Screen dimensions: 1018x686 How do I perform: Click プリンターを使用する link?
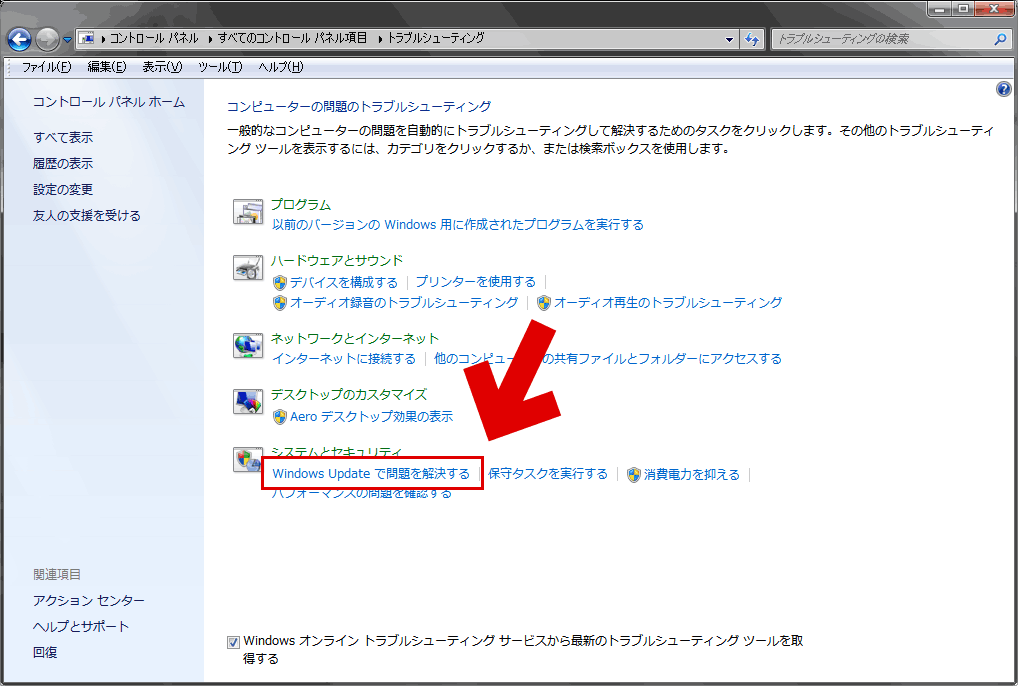(x=476, y=282)
